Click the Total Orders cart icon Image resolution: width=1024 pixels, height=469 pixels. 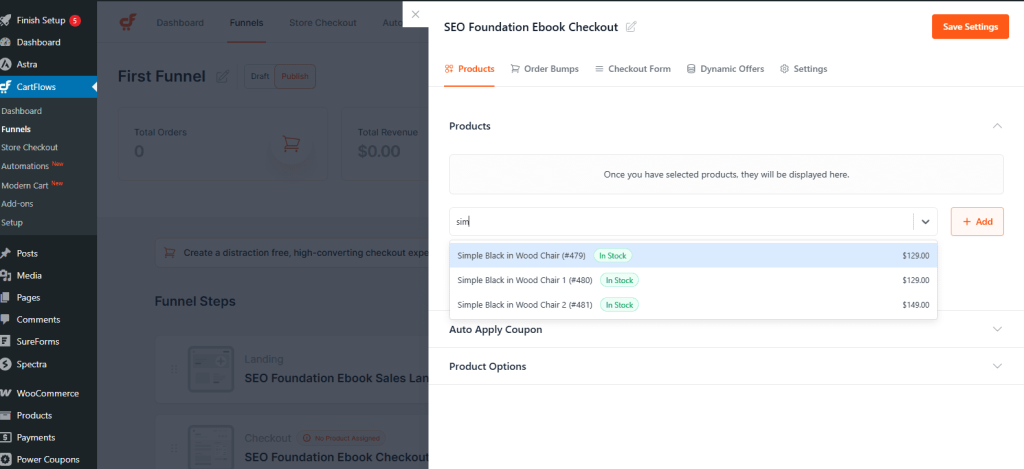pyautogui.click(x=291, y=144)
